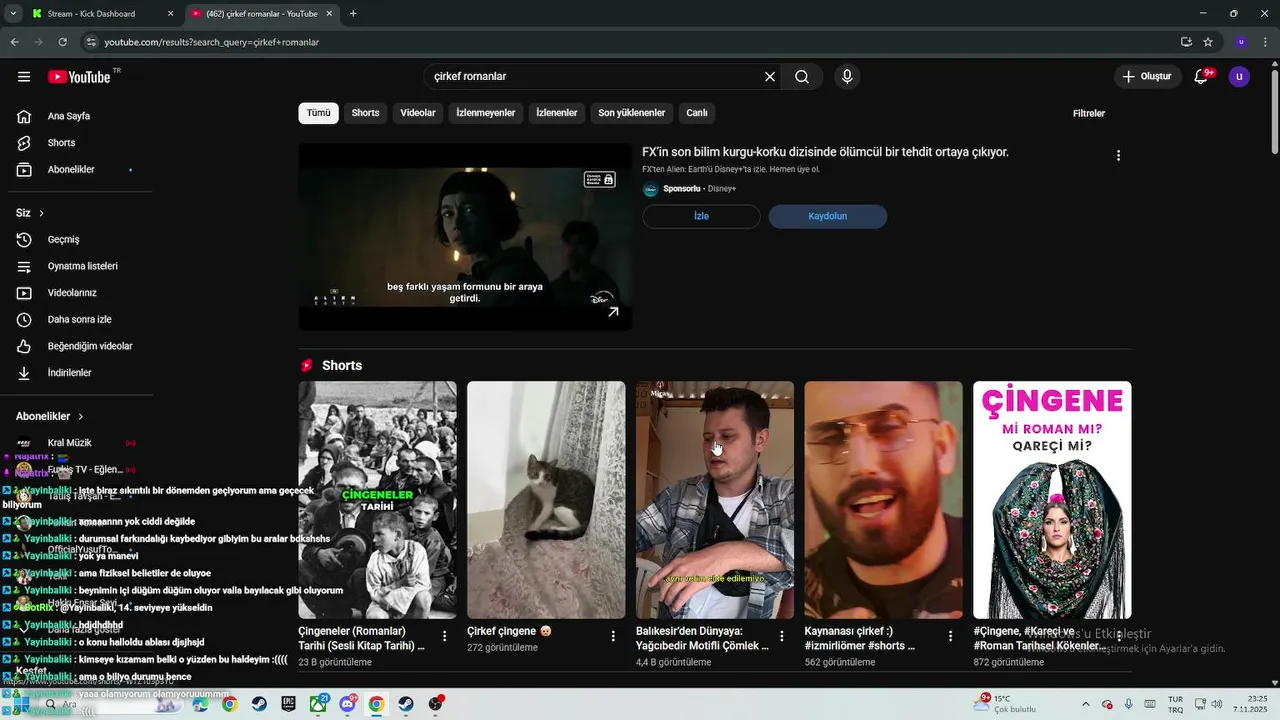The image size is (1280, 720).
Task: Expand the Siz section chevron
Action: (41, 213)
